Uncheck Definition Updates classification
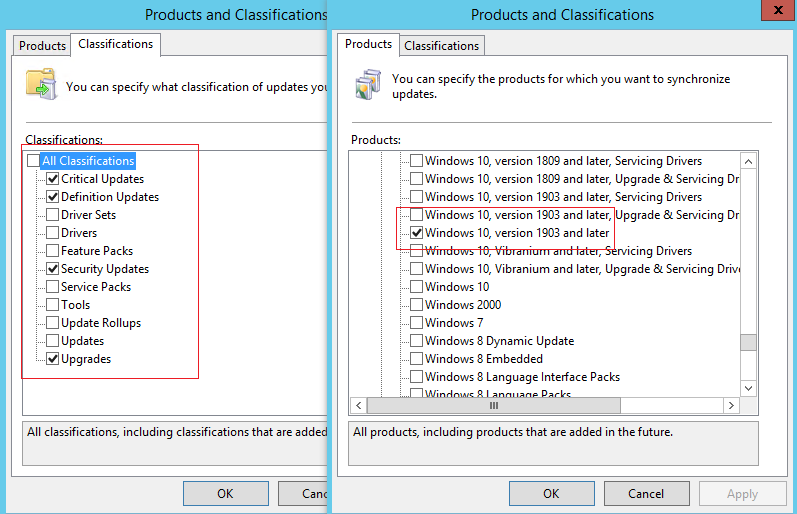Screen dimensions: 797x514 (52, 197)
